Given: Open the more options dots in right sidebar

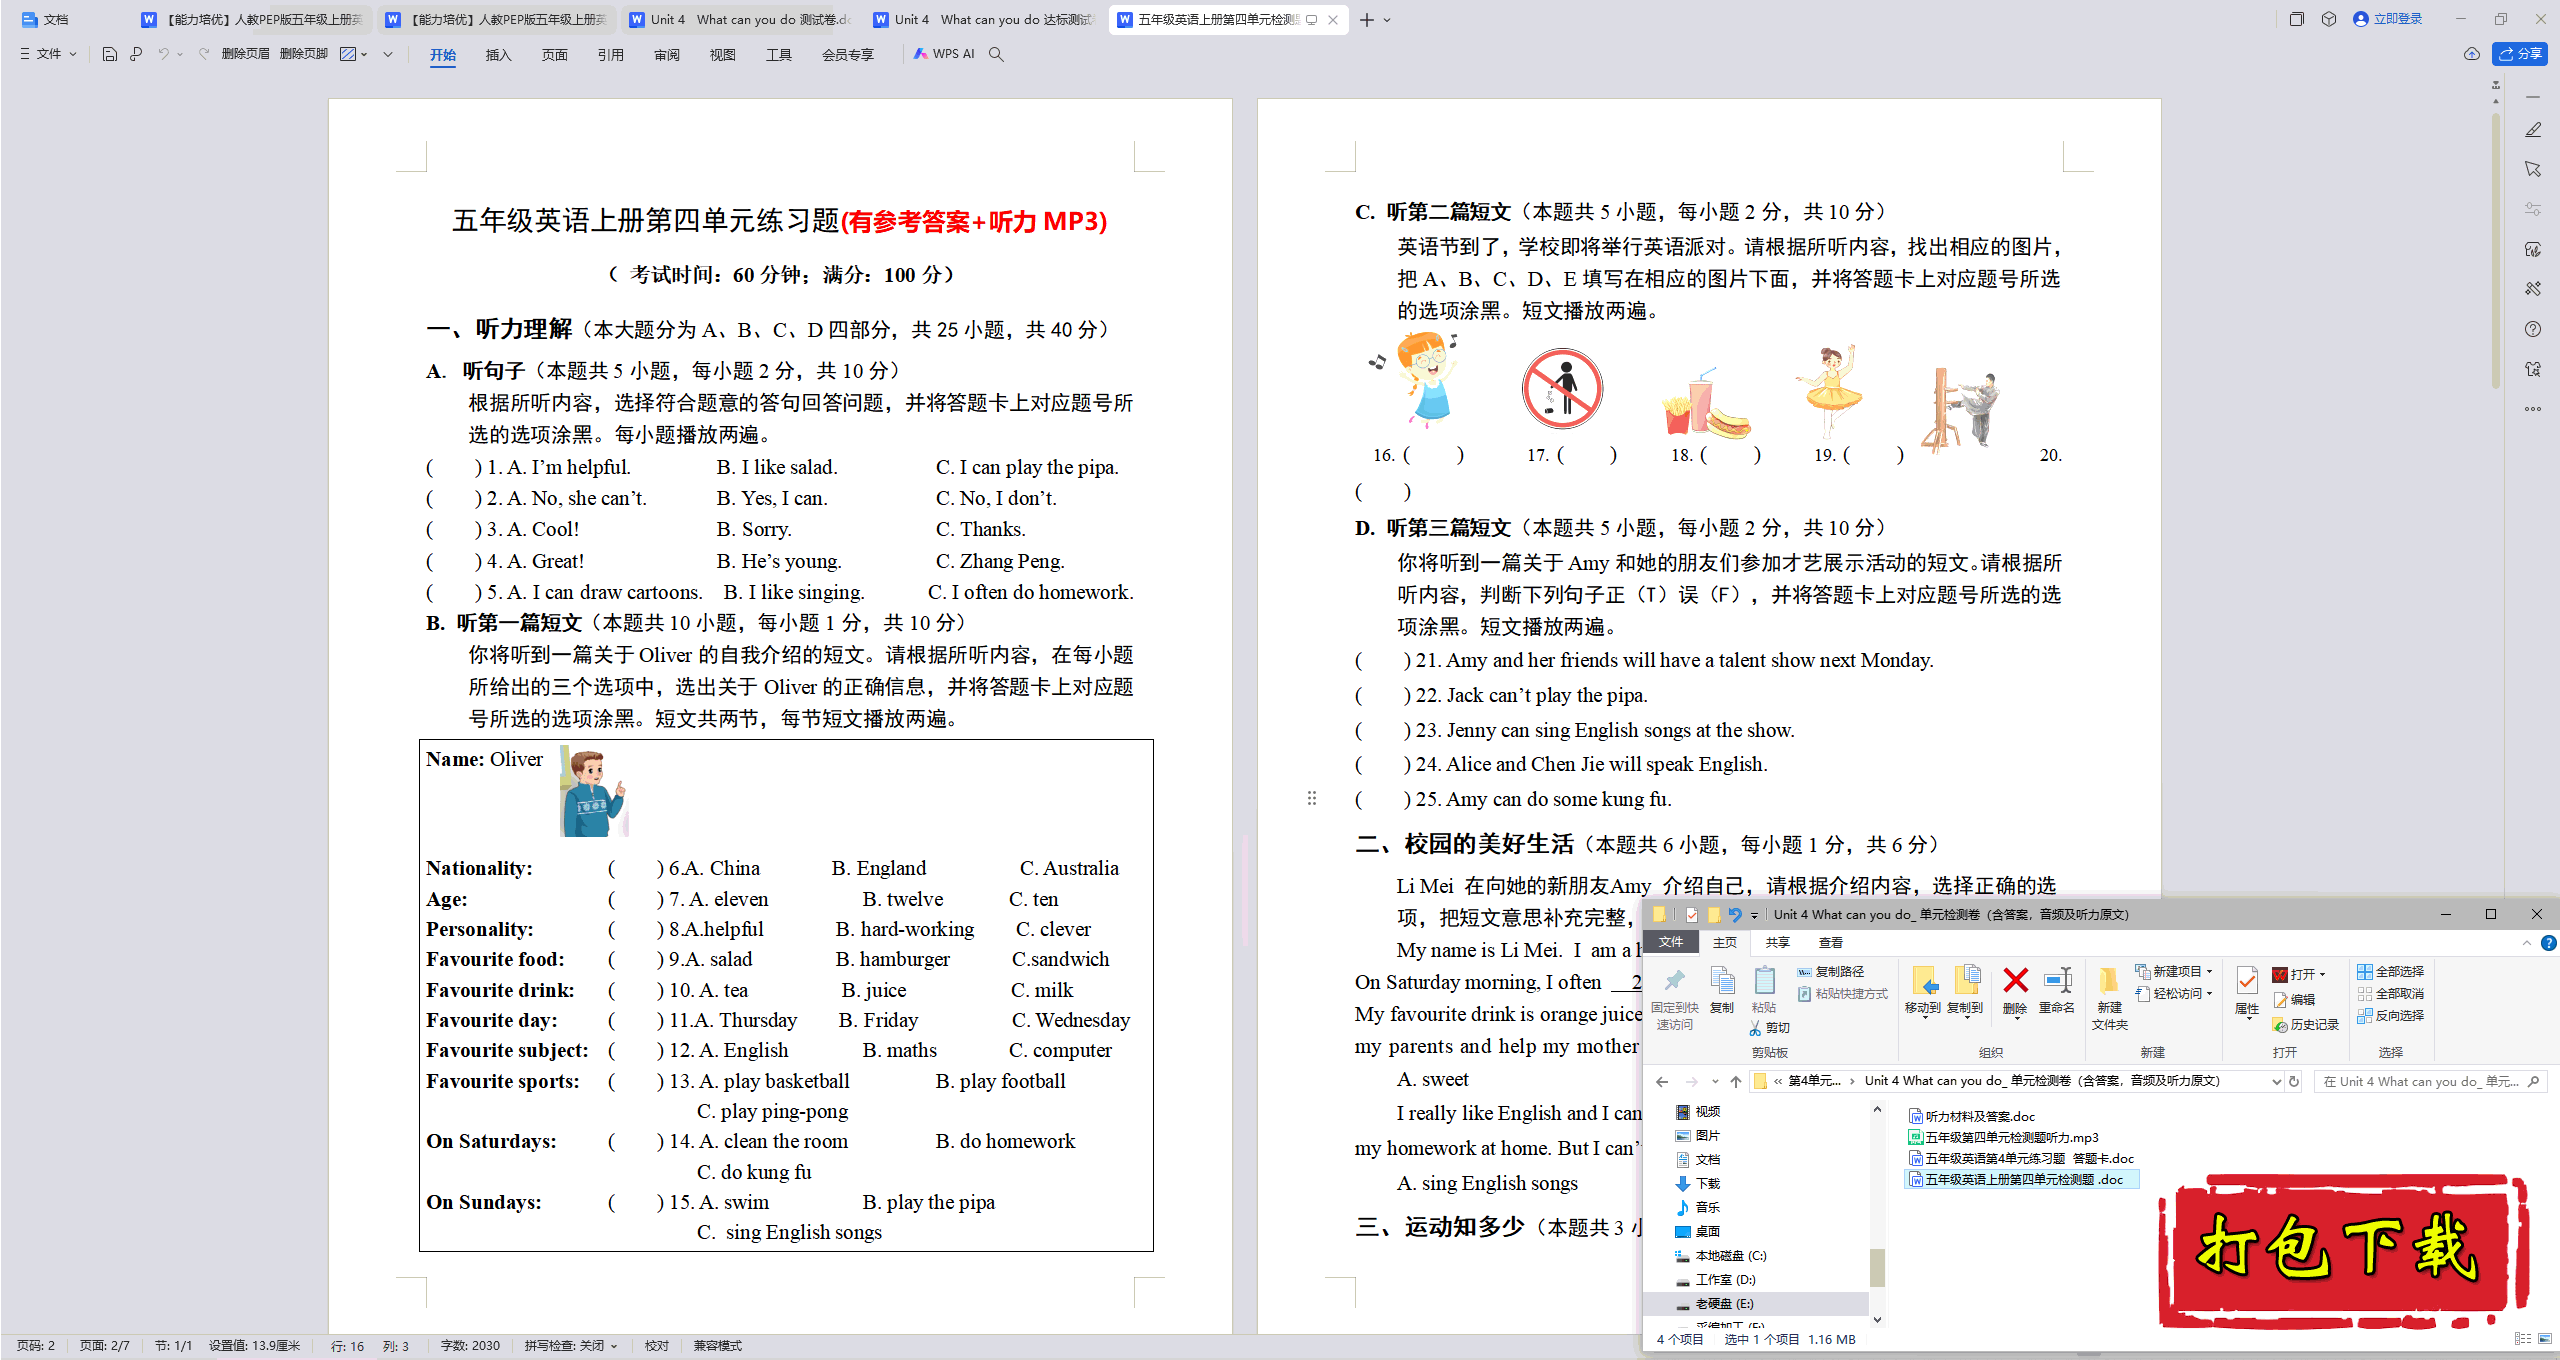Looking at the screenshot, I should click(x=2533, y=409).
